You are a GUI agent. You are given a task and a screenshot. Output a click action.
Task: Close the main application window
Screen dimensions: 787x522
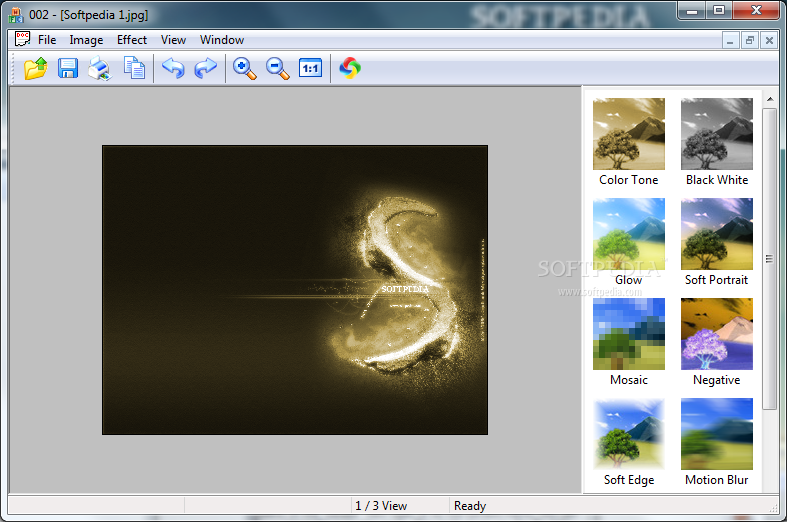pos(756,11)
